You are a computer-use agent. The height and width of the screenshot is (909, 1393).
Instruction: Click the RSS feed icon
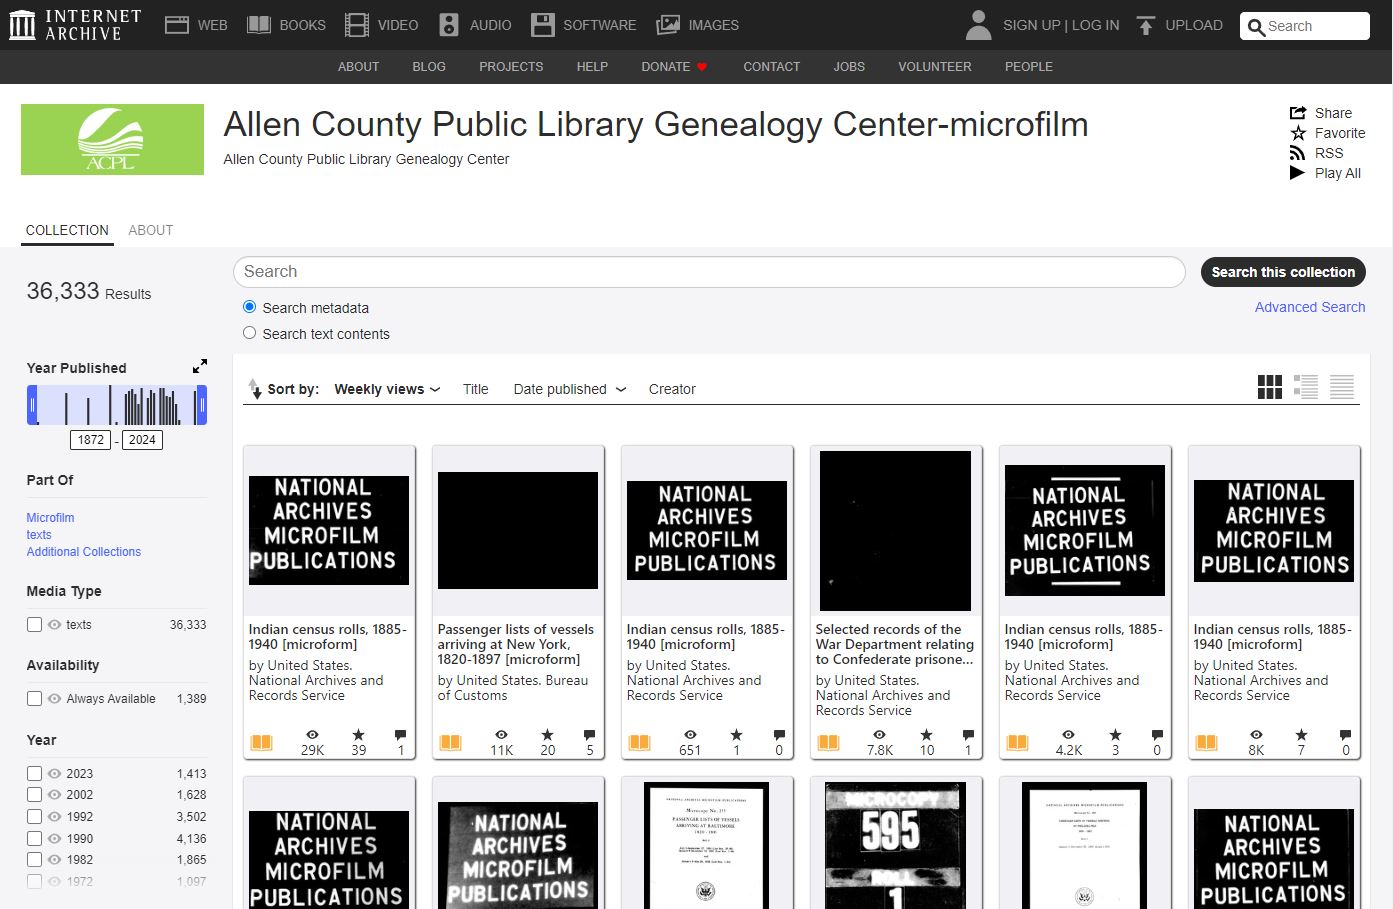1298,153
